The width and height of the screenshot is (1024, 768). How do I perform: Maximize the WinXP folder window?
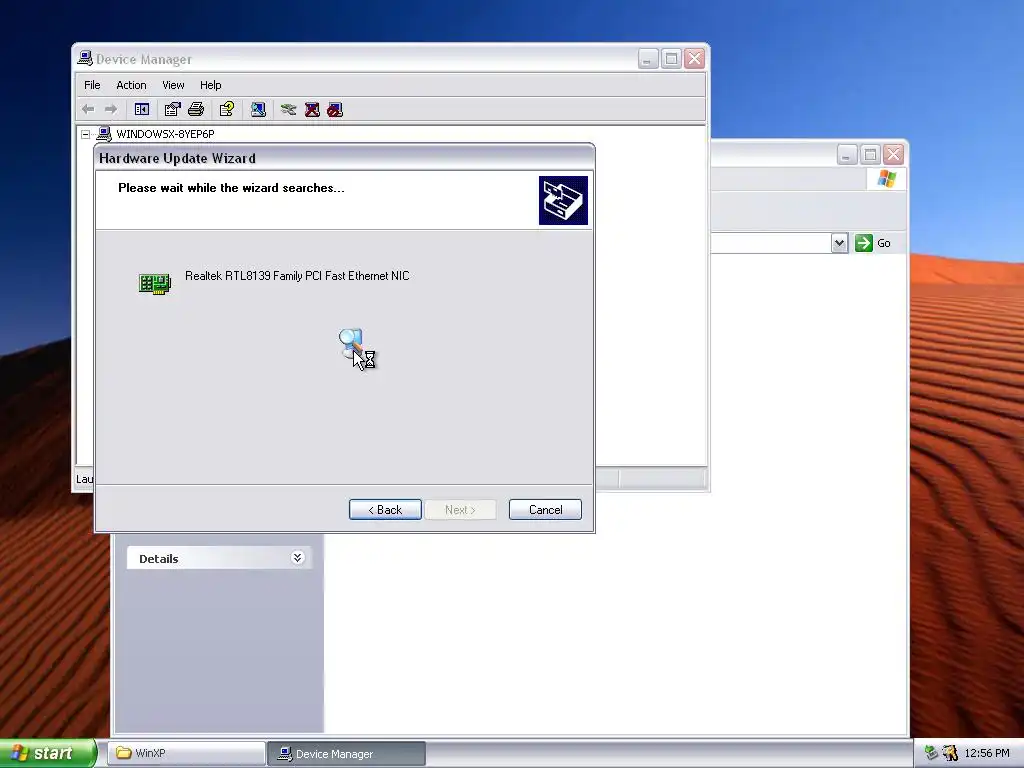click(x=870, y=155)
